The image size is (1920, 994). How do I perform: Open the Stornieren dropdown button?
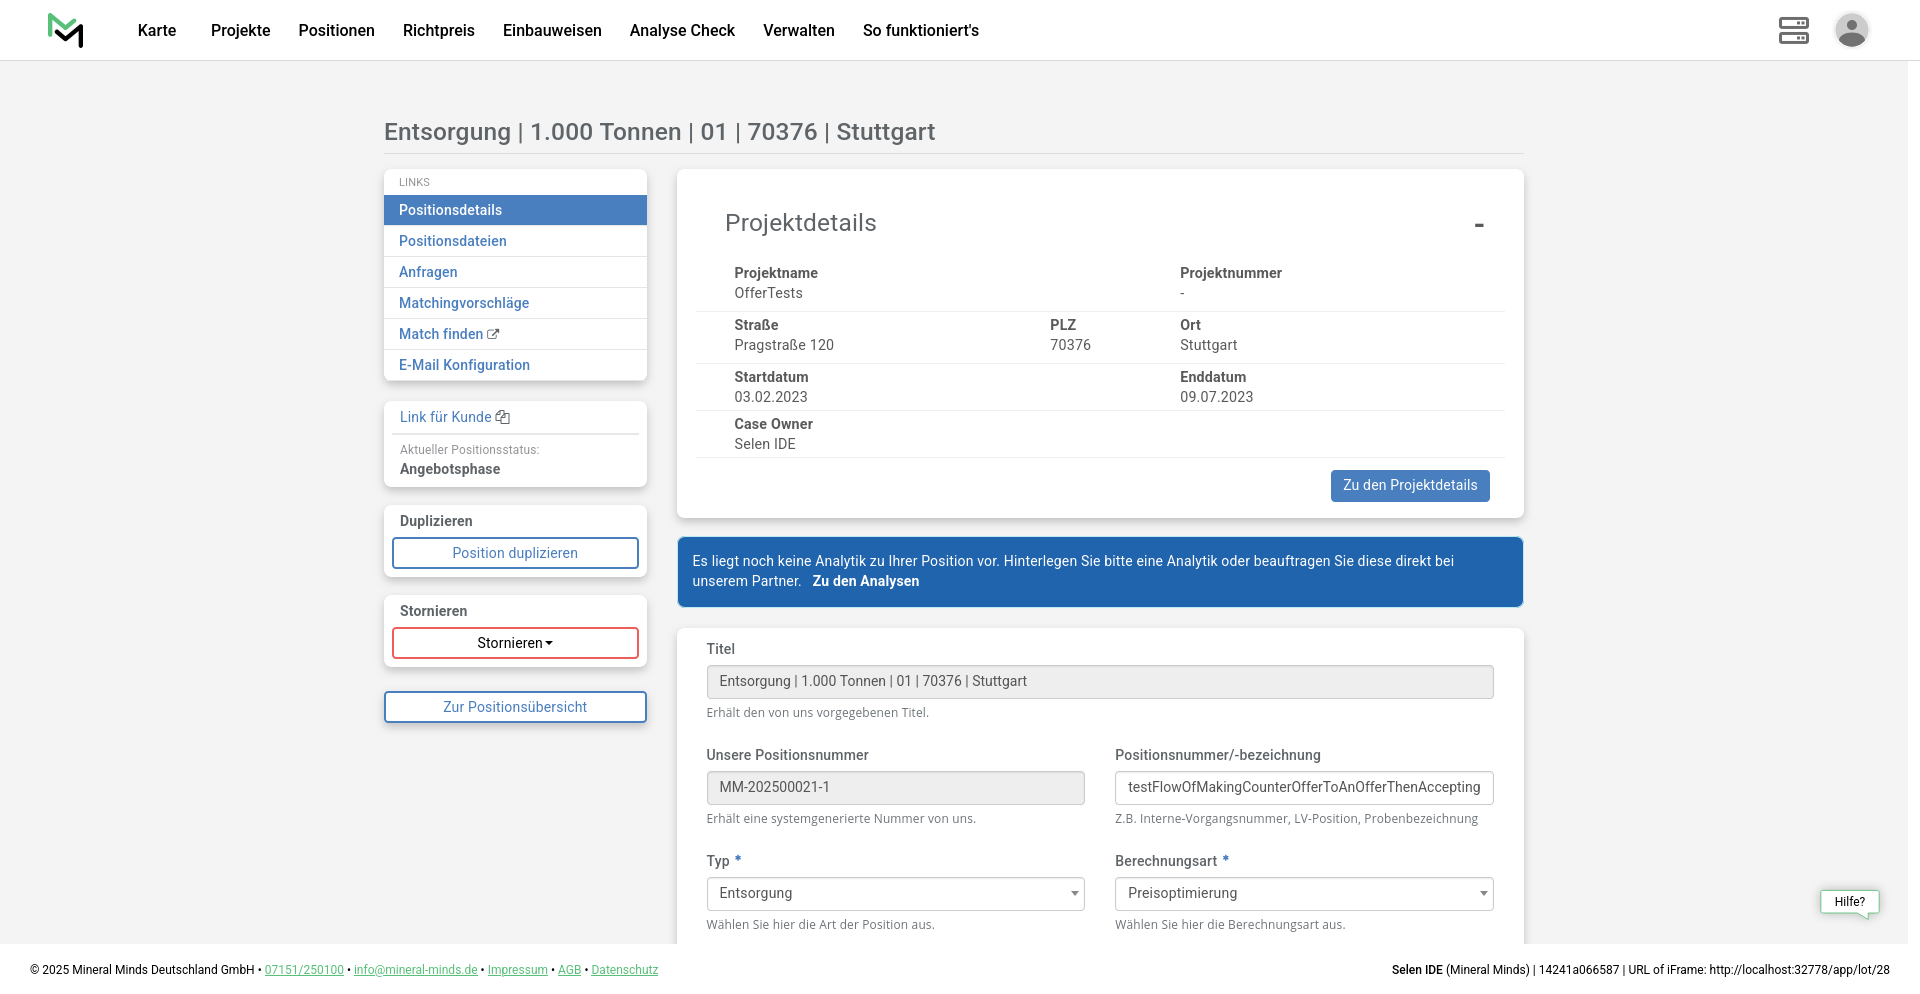[515, 643]
